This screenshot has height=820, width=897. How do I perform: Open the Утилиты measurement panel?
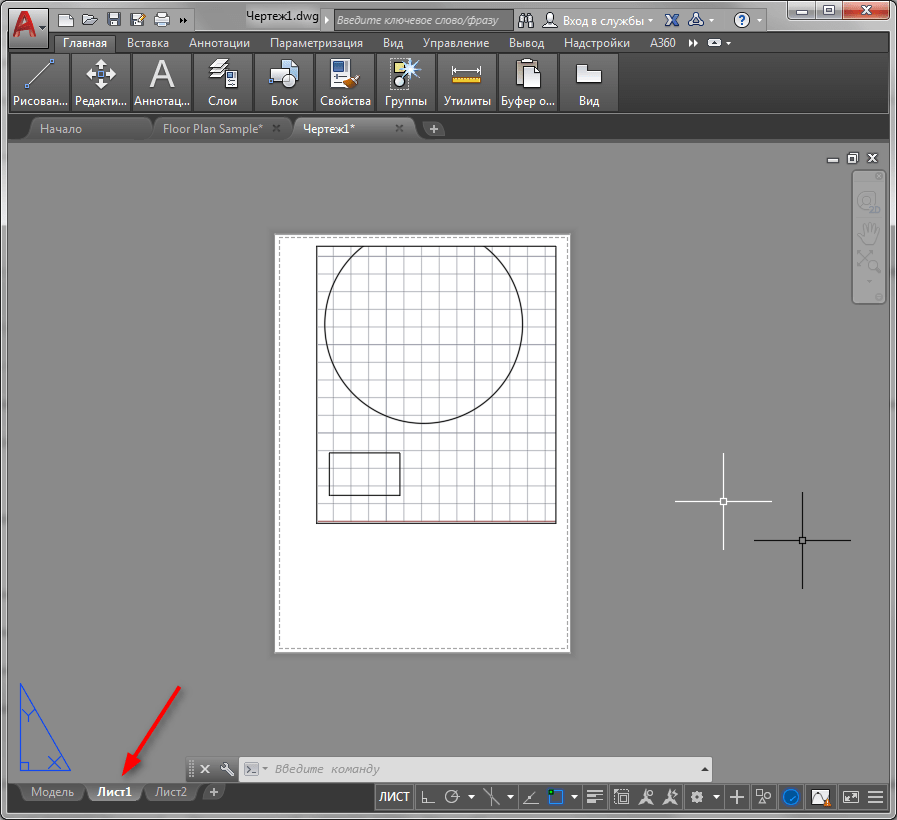click(x=467, y=82)
